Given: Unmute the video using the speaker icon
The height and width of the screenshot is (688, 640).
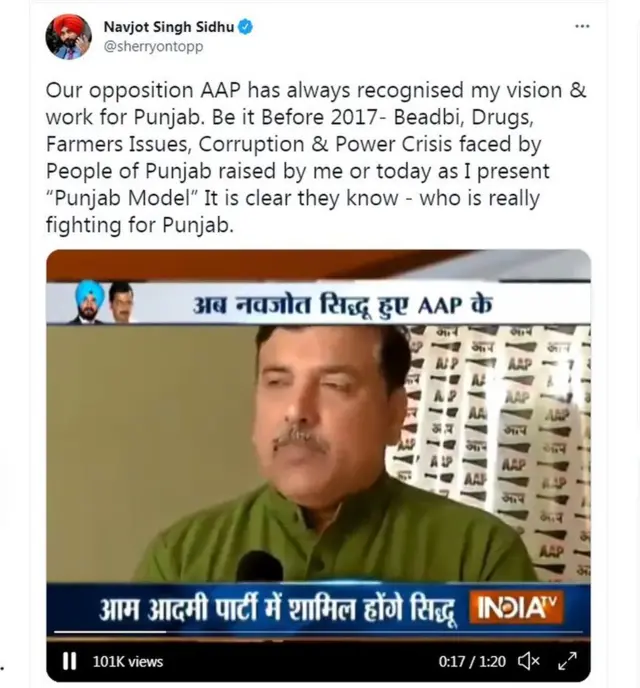Looking at the screenshot, I should (x=529, y=661).
